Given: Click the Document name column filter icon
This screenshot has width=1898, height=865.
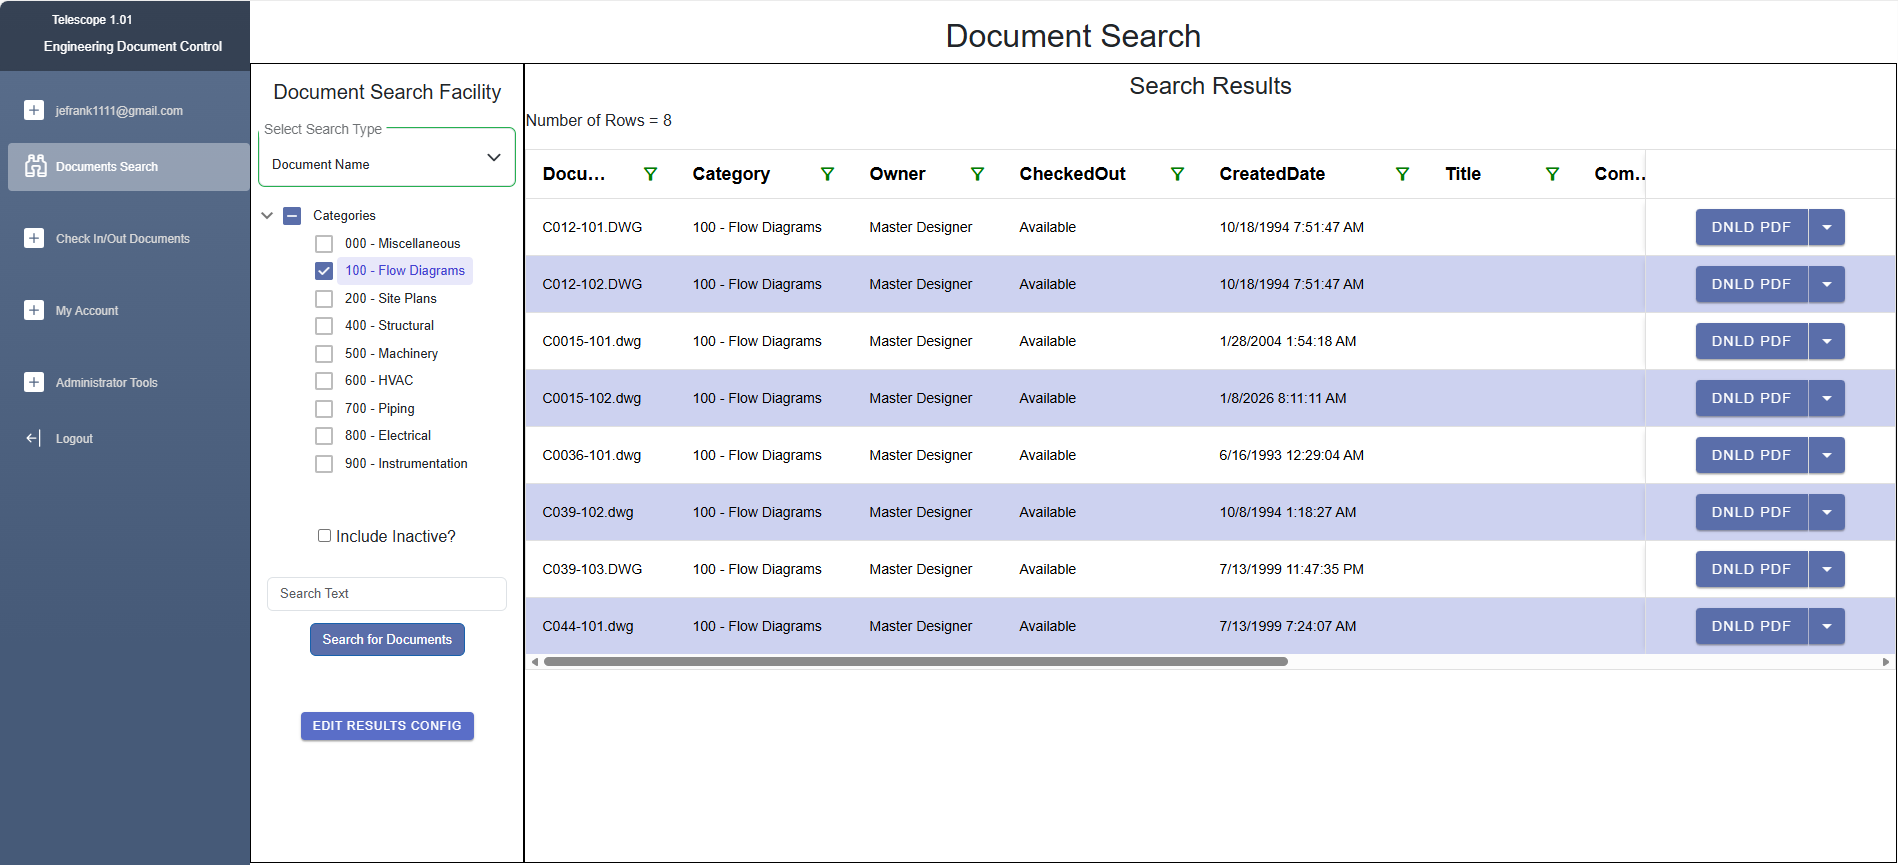Looking at the screenshot, I should [x=650, y=174].
